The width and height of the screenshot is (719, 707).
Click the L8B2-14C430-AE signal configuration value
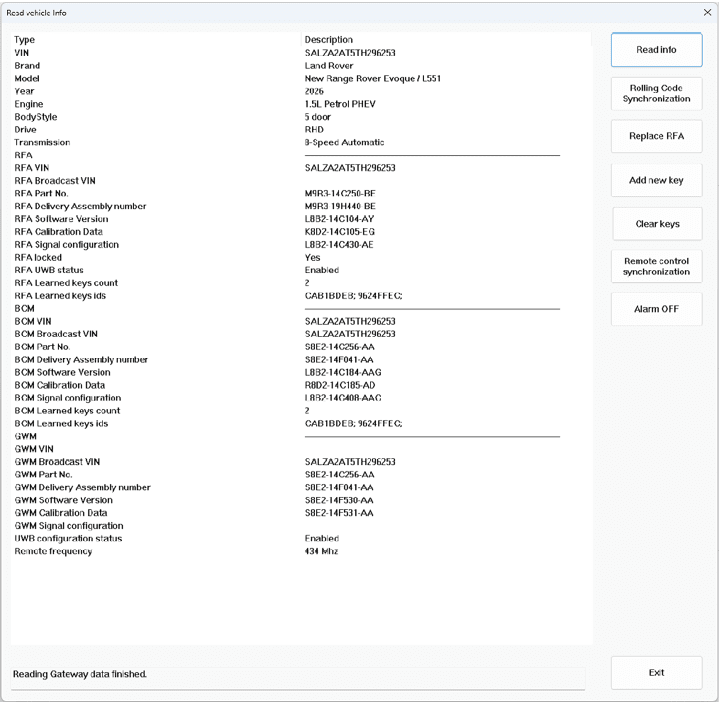tap(339, 245)
